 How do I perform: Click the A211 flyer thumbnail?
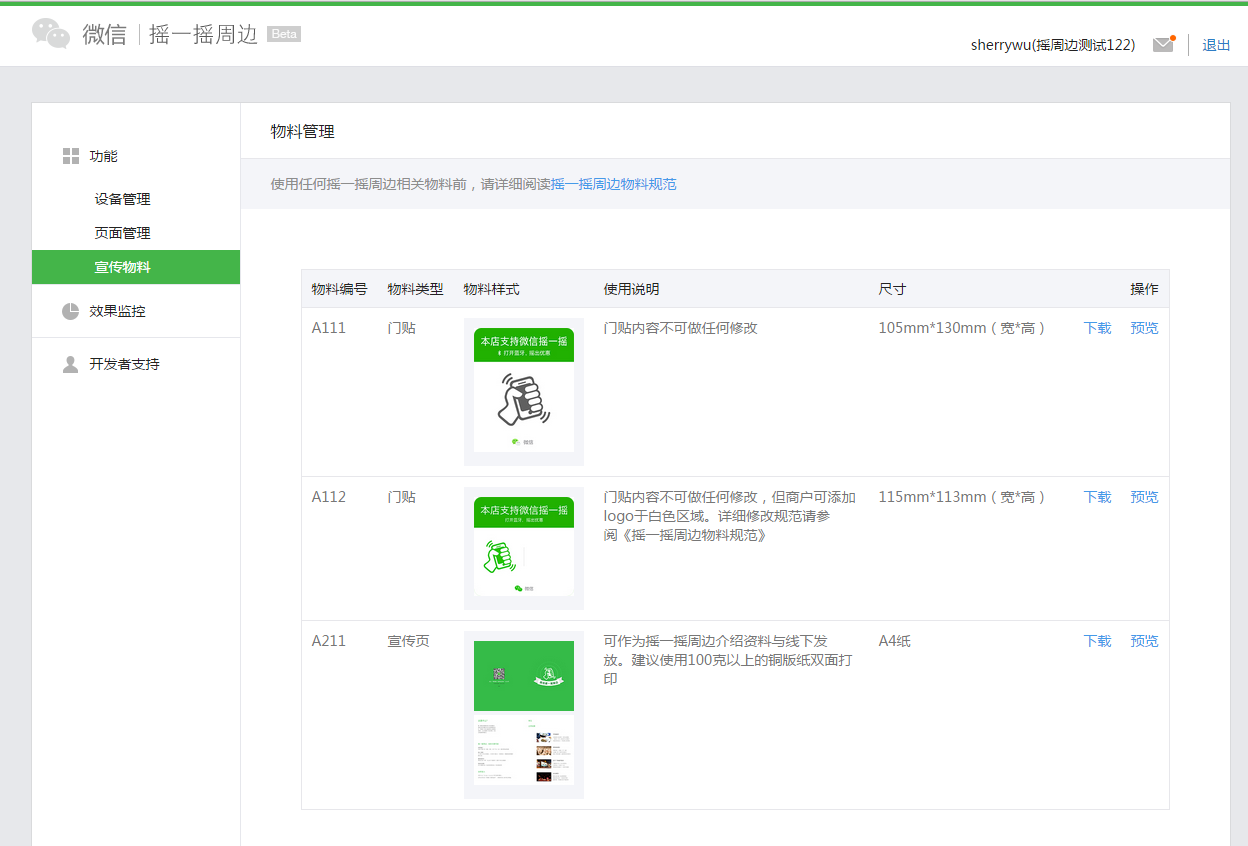point(524,714)
